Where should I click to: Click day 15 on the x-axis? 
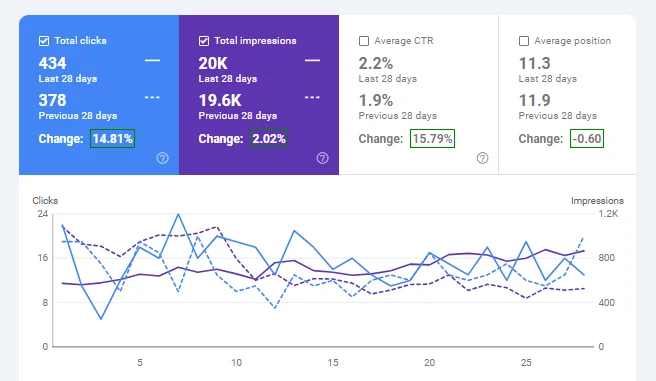333,363
